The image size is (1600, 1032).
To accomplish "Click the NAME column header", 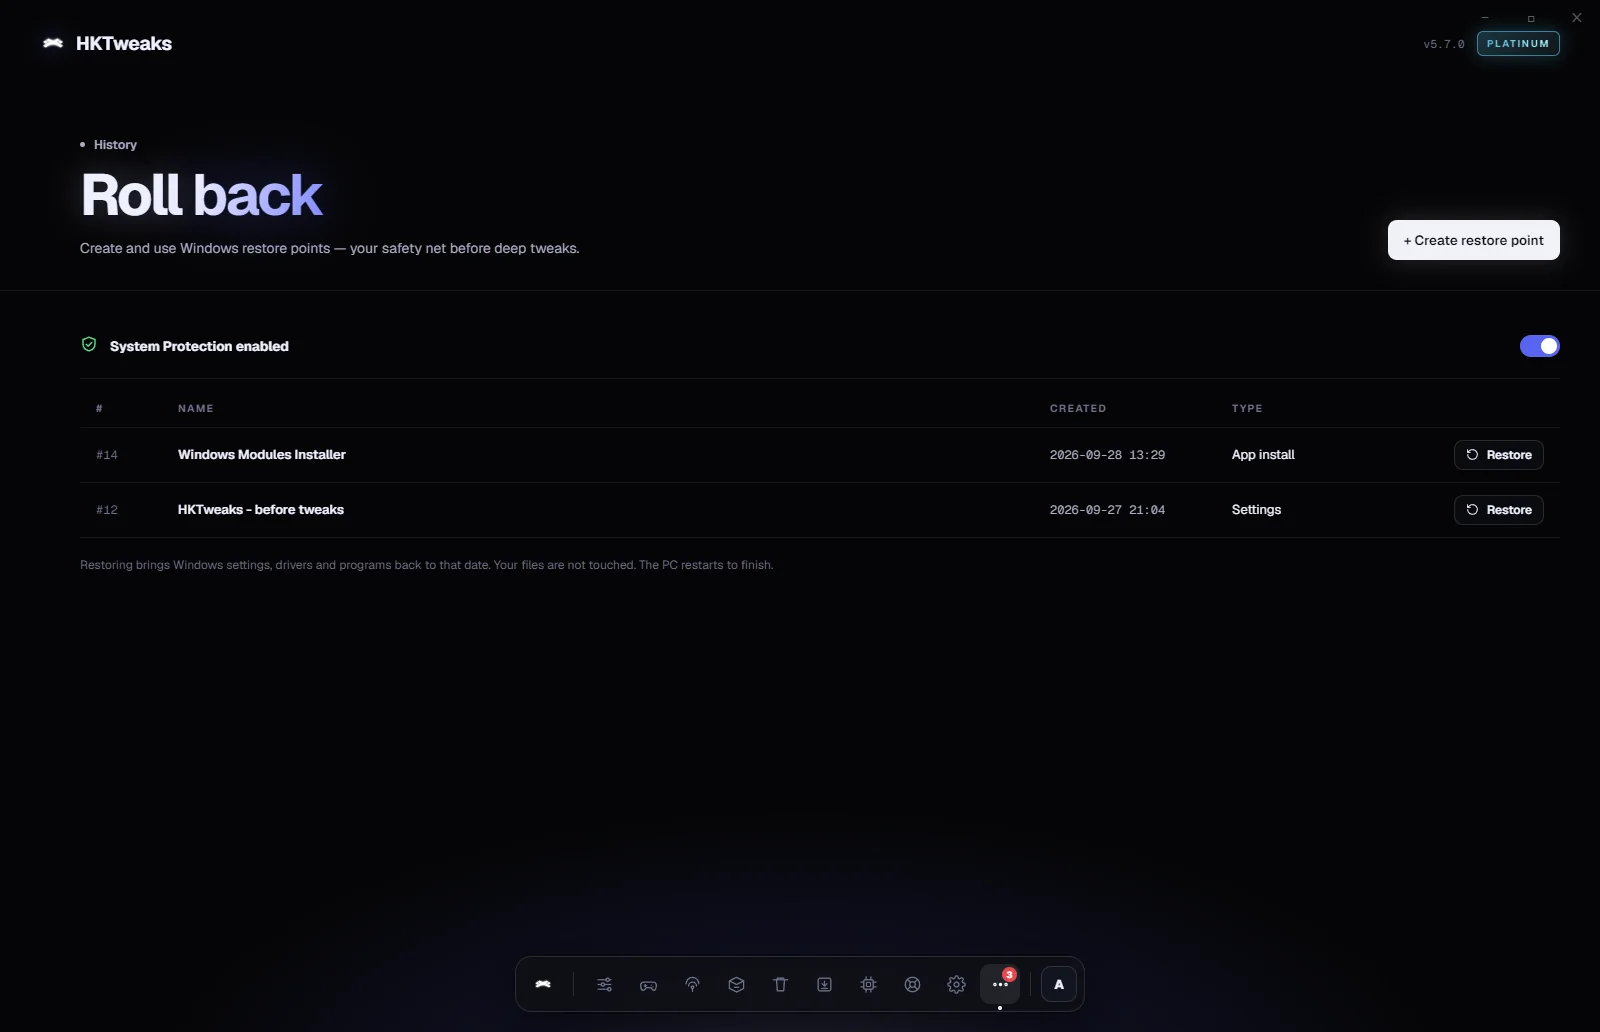I will click(196, 408).
